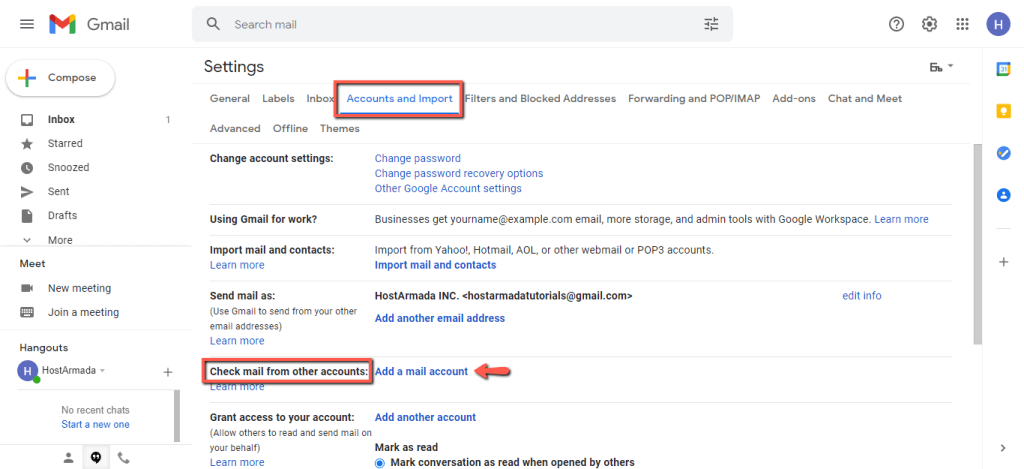
Task: Open Hangouts phone calls icon
Action: [123, 458]
